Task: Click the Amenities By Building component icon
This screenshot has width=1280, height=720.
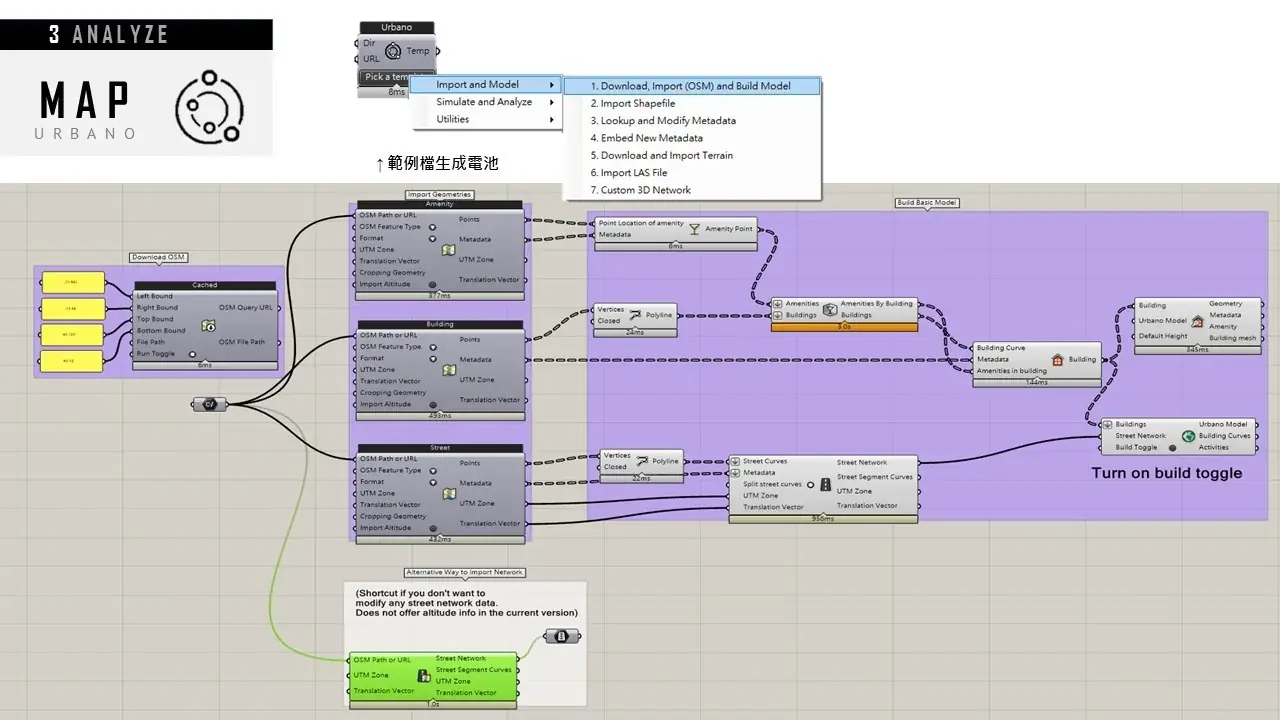Action: 829,309
